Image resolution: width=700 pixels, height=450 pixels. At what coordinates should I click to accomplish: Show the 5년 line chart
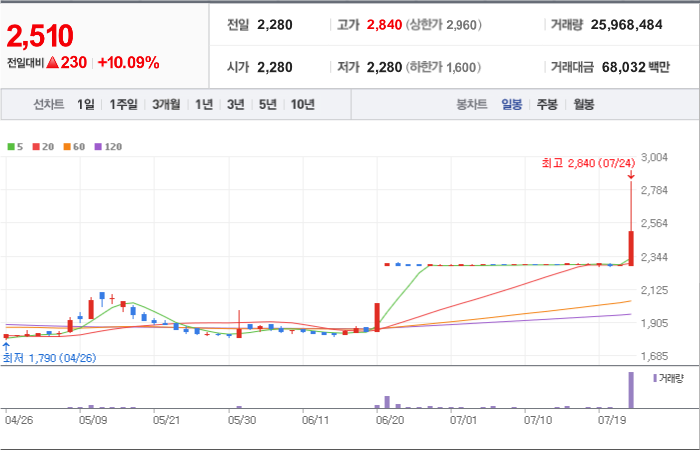coord(268,104)
